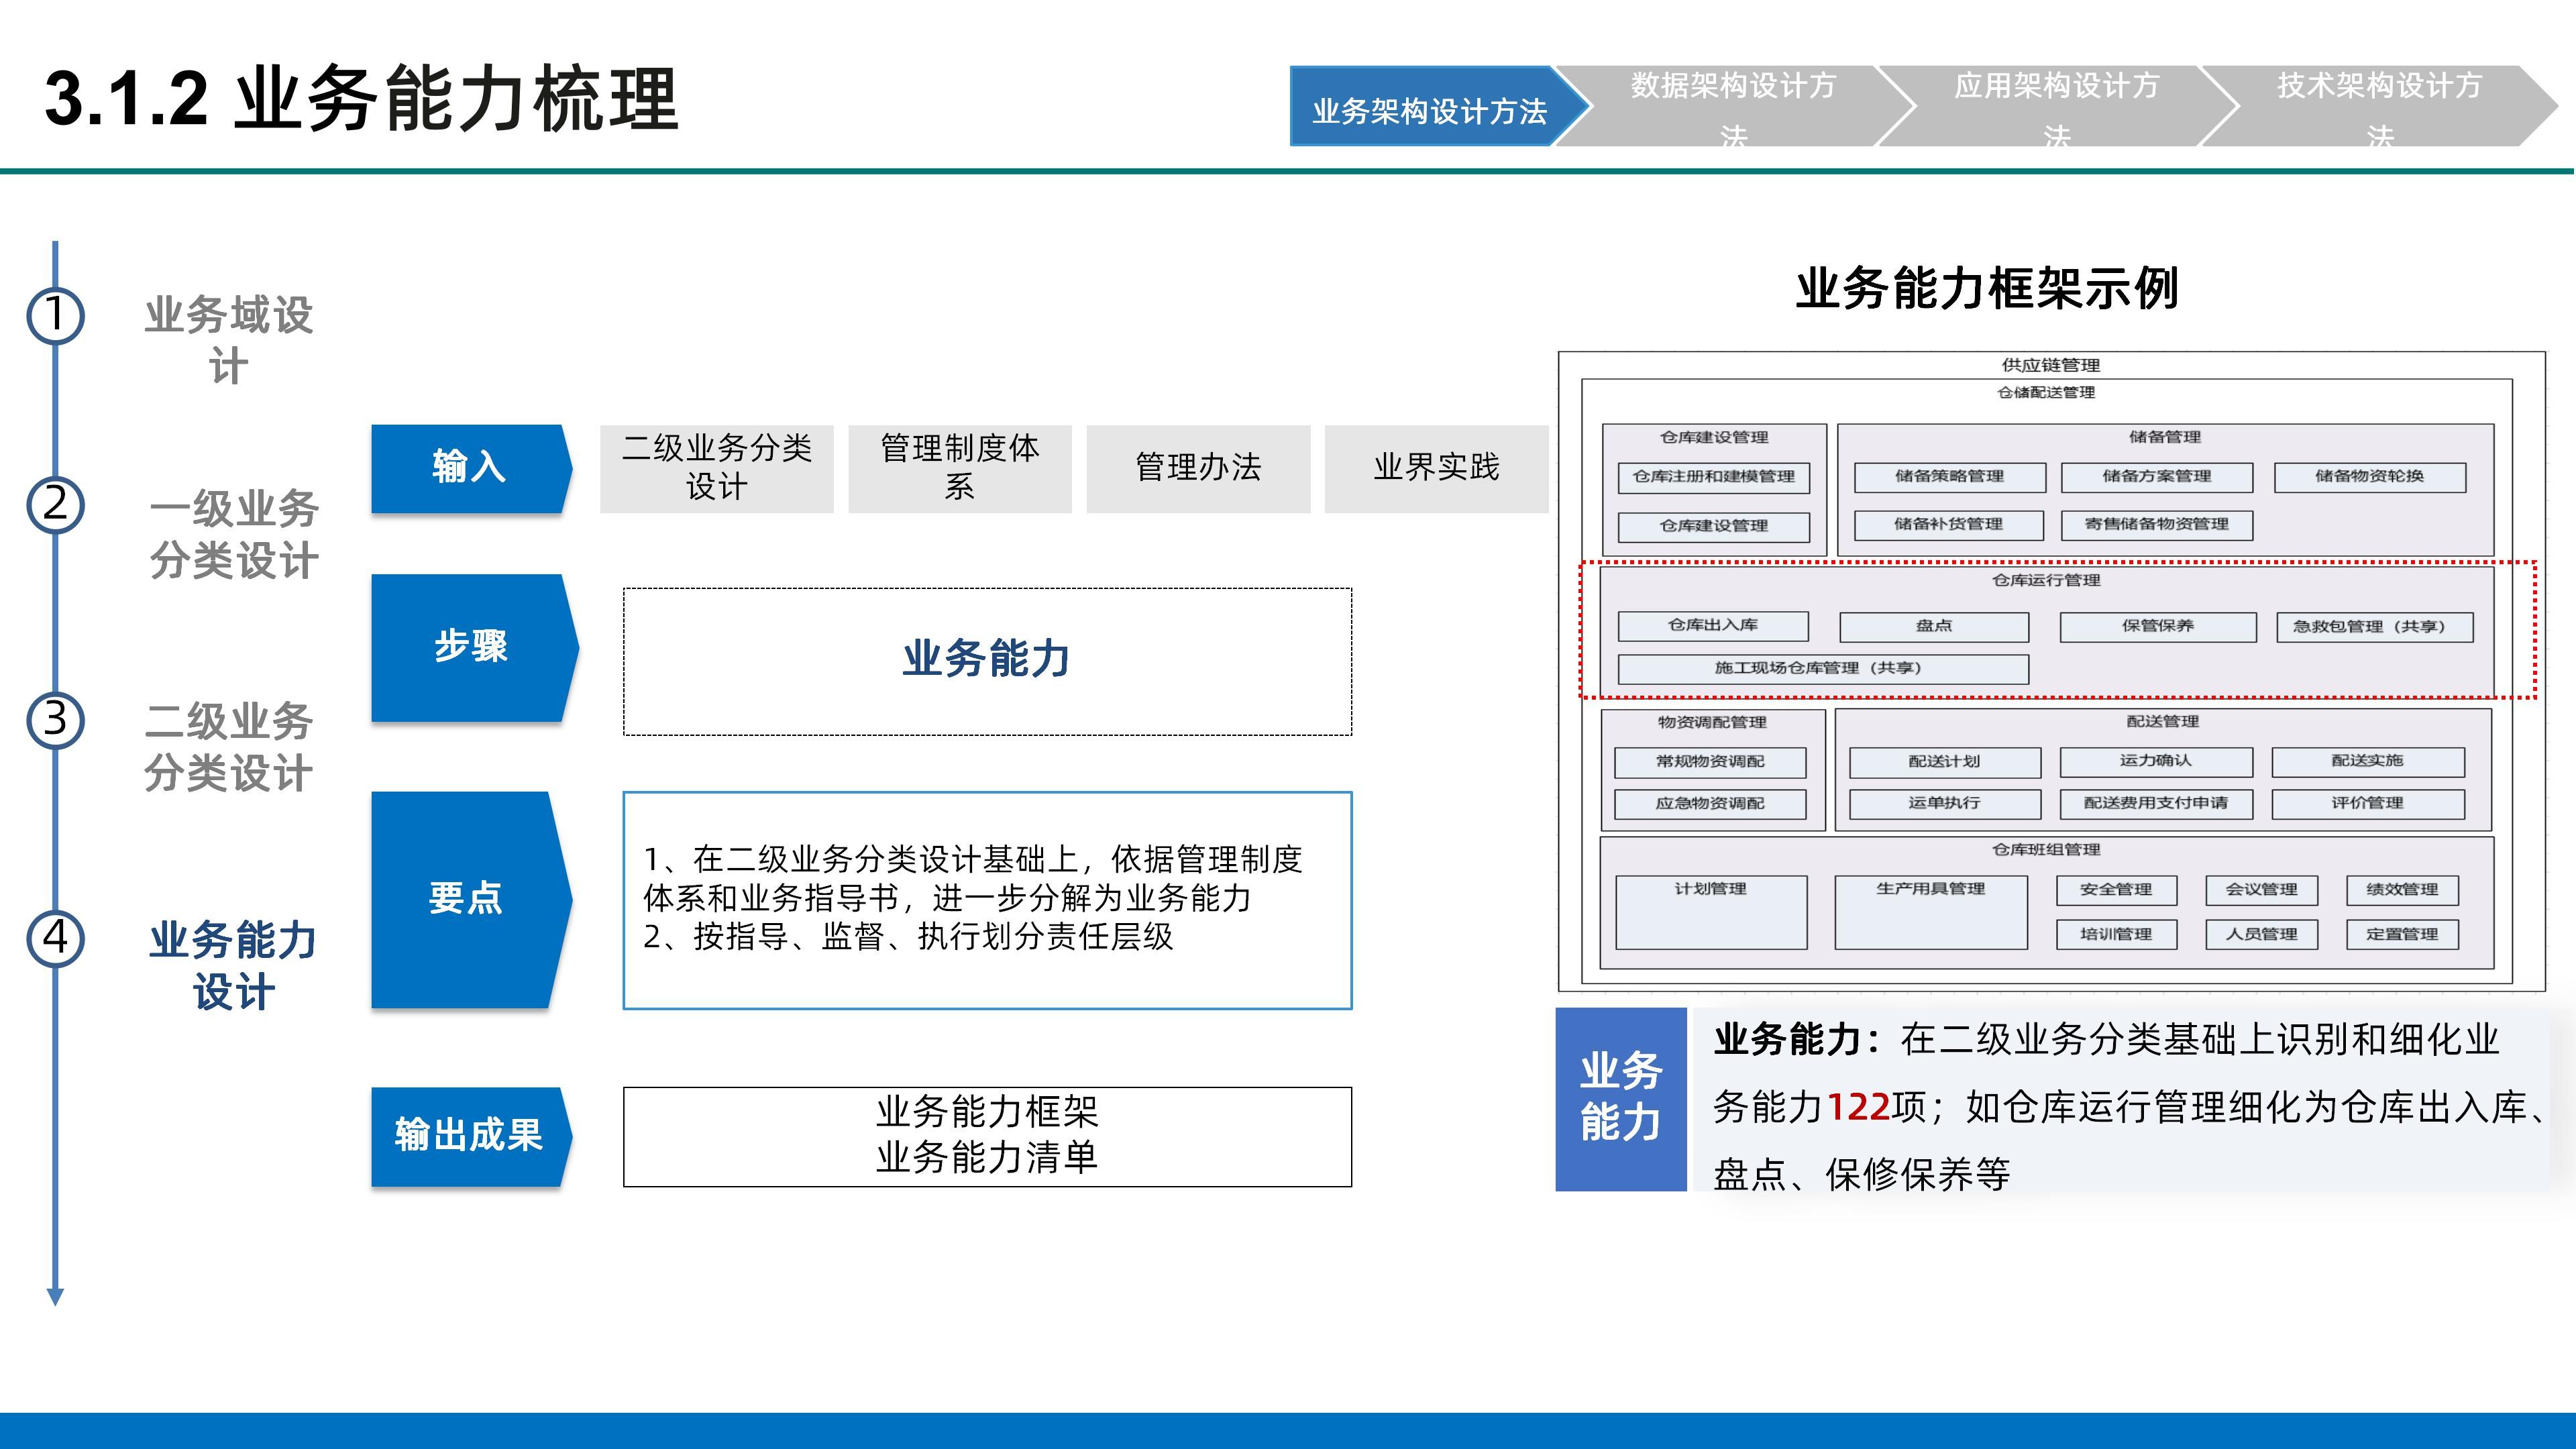Select the 绩效管理 box

[2403, 891]
